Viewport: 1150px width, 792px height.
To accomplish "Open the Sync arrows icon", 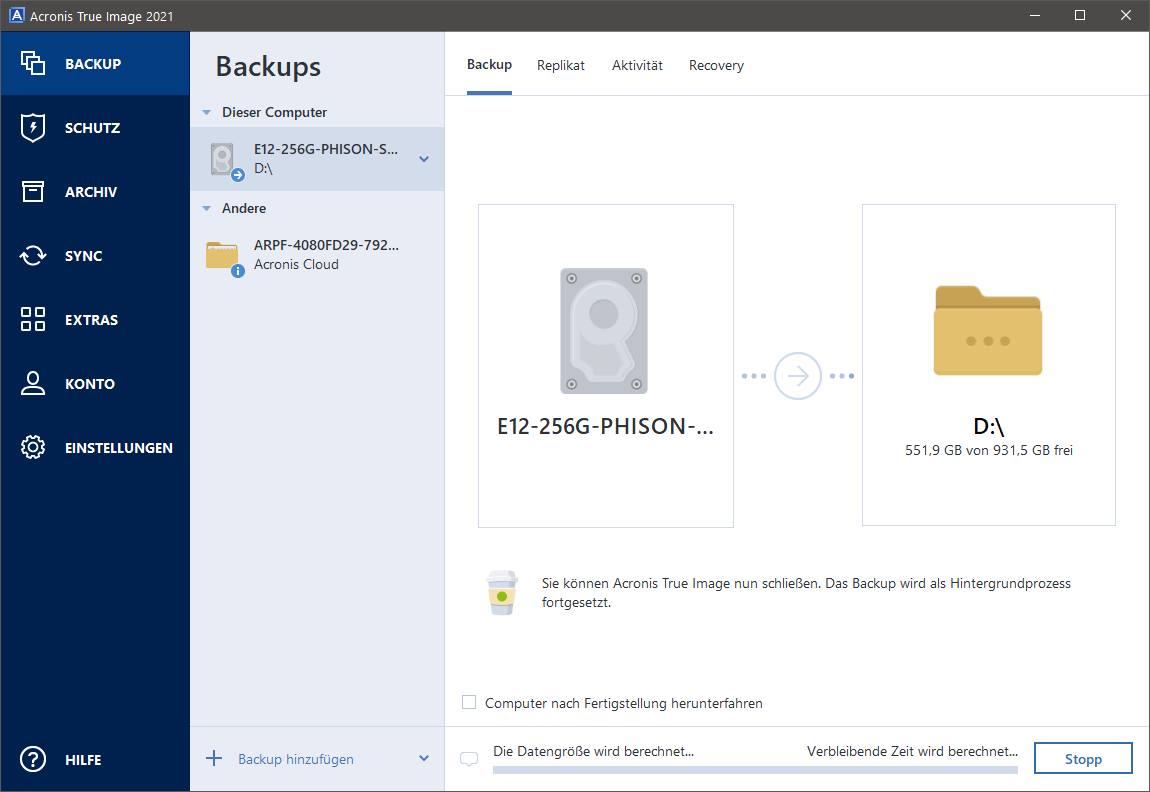I will coord(33,256).
